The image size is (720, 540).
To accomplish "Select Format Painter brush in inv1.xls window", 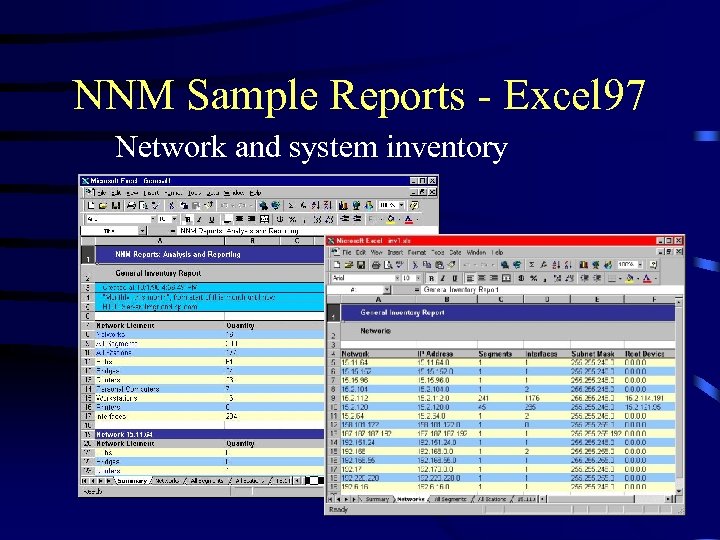I will 451,265.
